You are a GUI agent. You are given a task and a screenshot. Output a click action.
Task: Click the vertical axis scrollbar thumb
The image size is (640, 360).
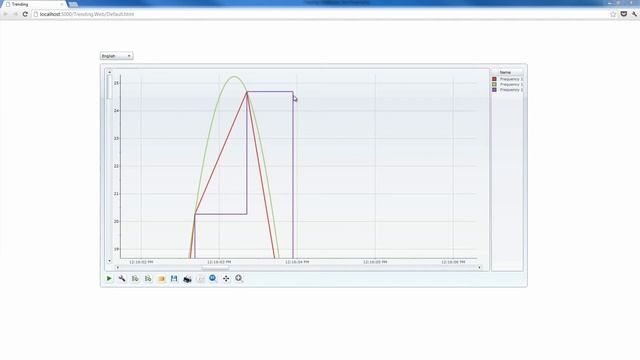[x=109, y=87]
